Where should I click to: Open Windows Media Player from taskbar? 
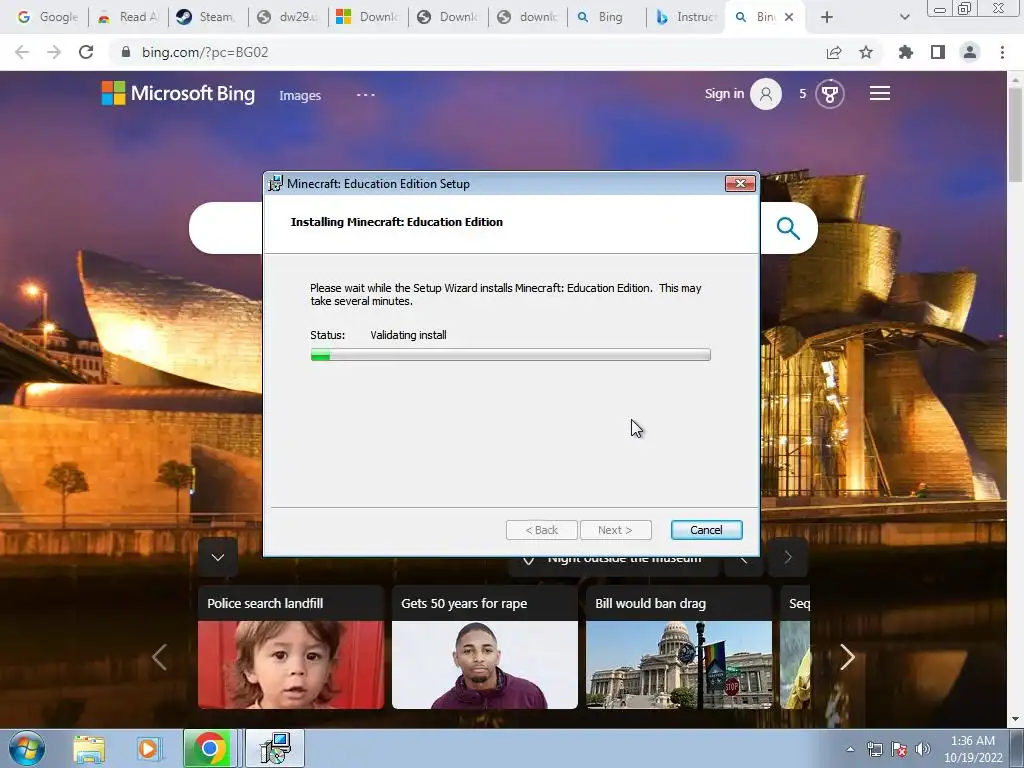tap(148, 748)
